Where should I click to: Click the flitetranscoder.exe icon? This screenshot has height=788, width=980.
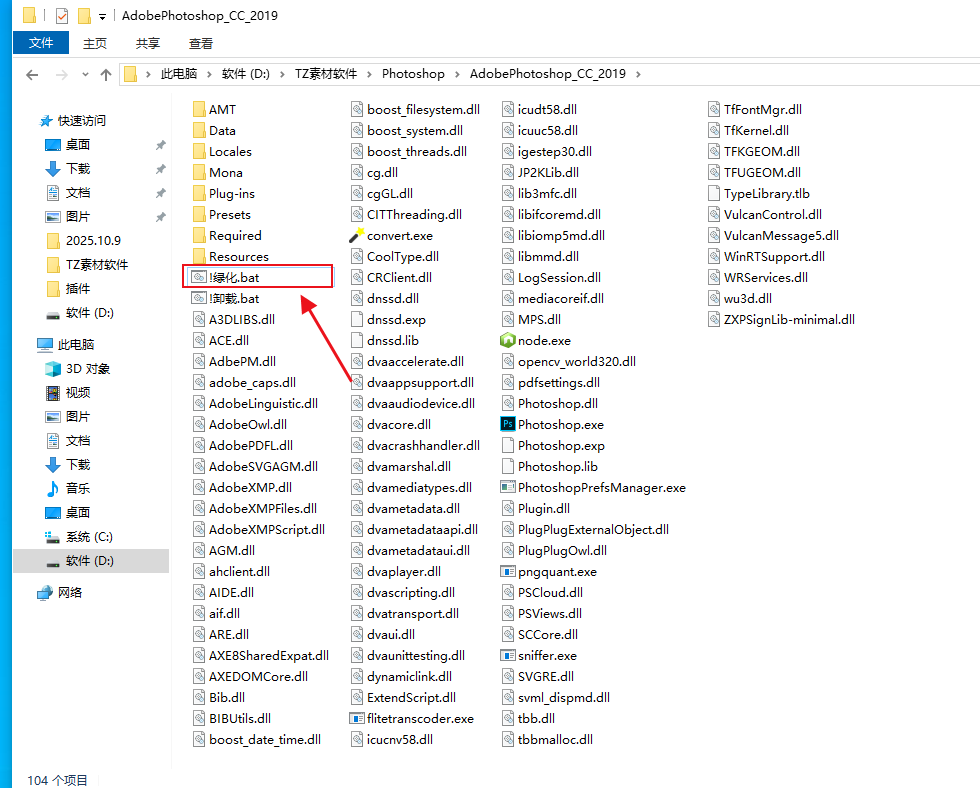[x=356, y=719]
